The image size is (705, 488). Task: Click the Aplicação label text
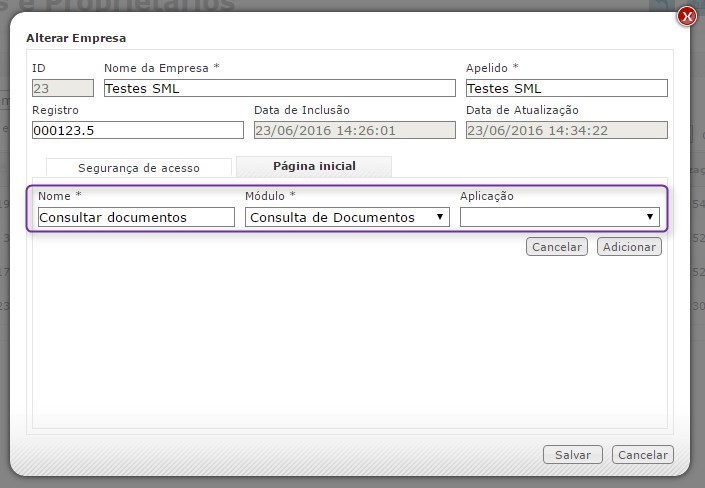[487, 196]
